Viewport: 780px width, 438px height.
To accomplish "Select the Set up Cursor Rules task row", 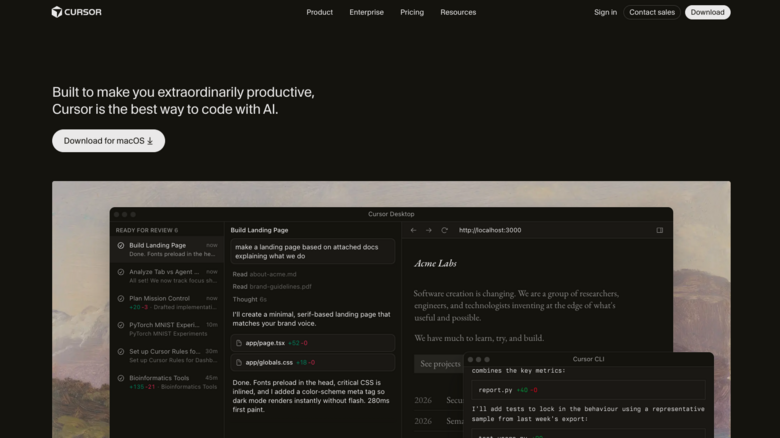I will (168, 355).
